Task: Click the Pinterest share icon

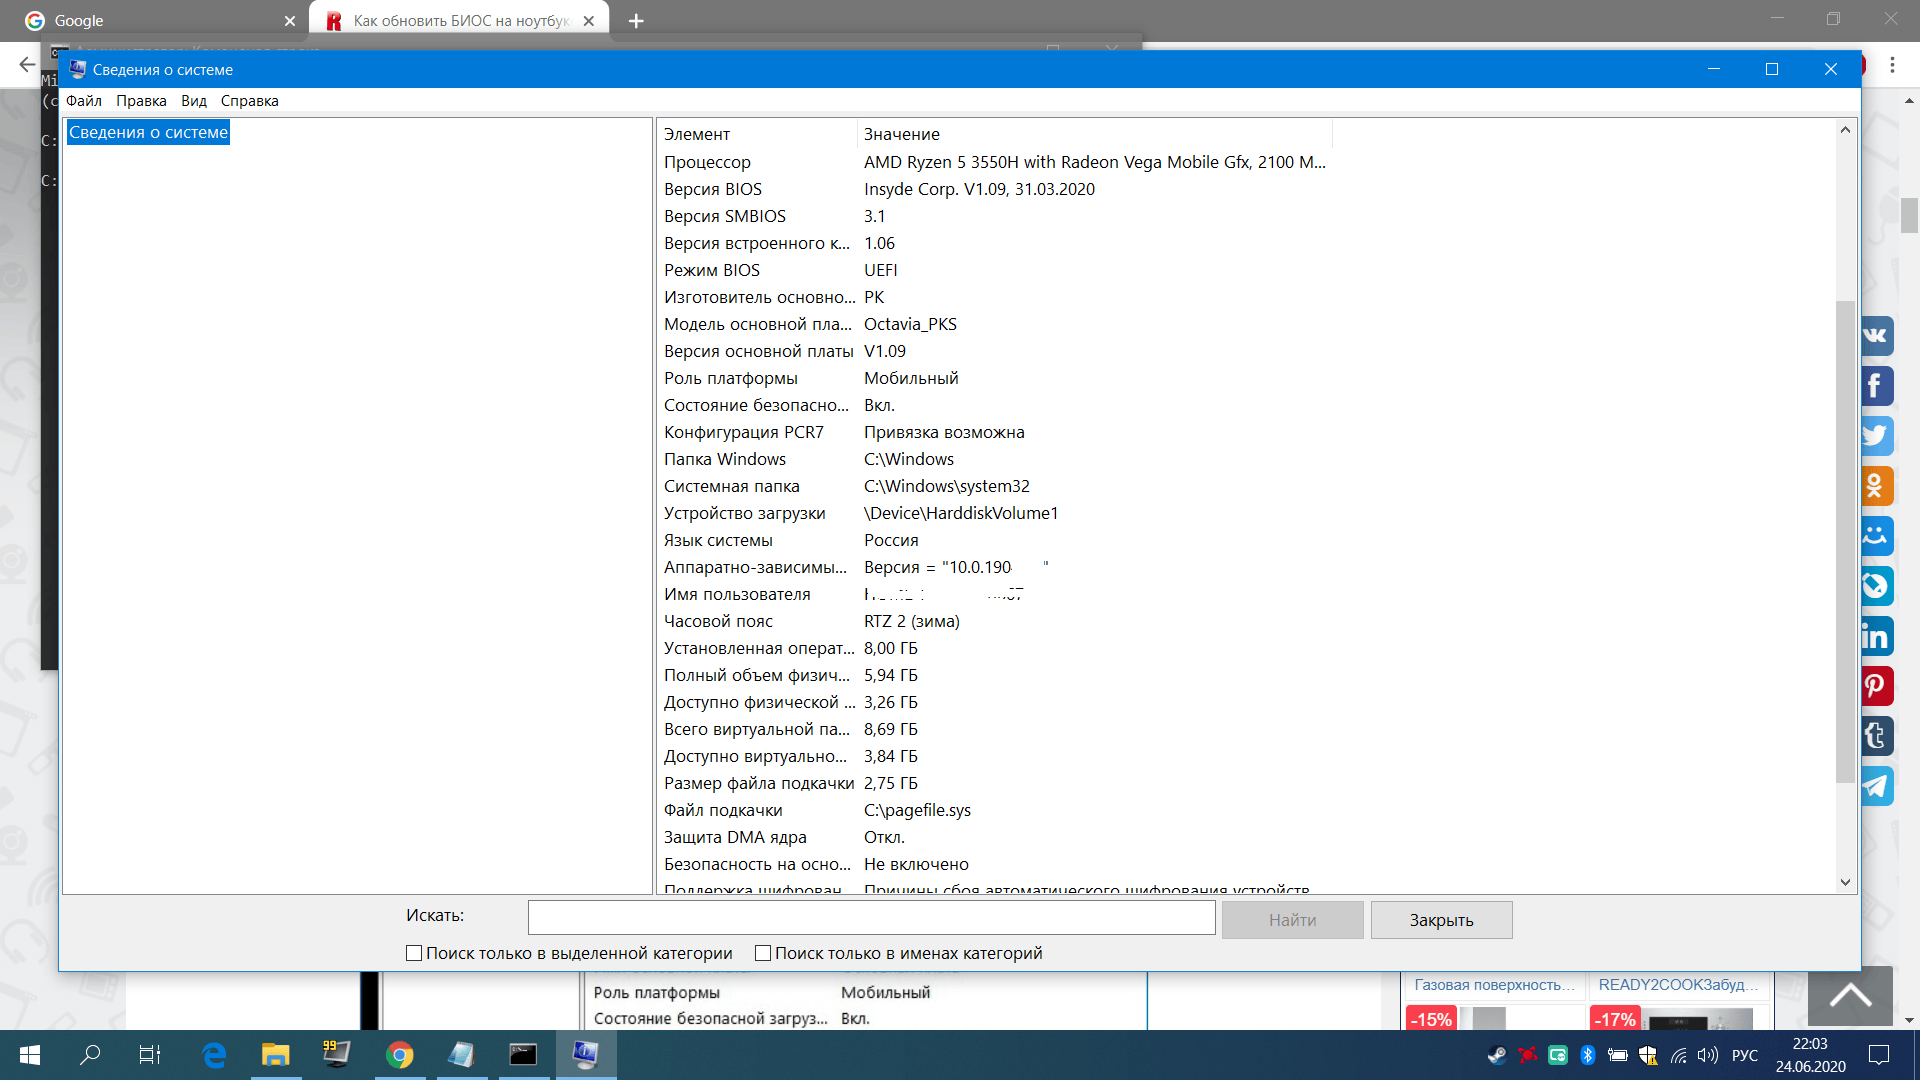Action: click(x=1876, y=686)
